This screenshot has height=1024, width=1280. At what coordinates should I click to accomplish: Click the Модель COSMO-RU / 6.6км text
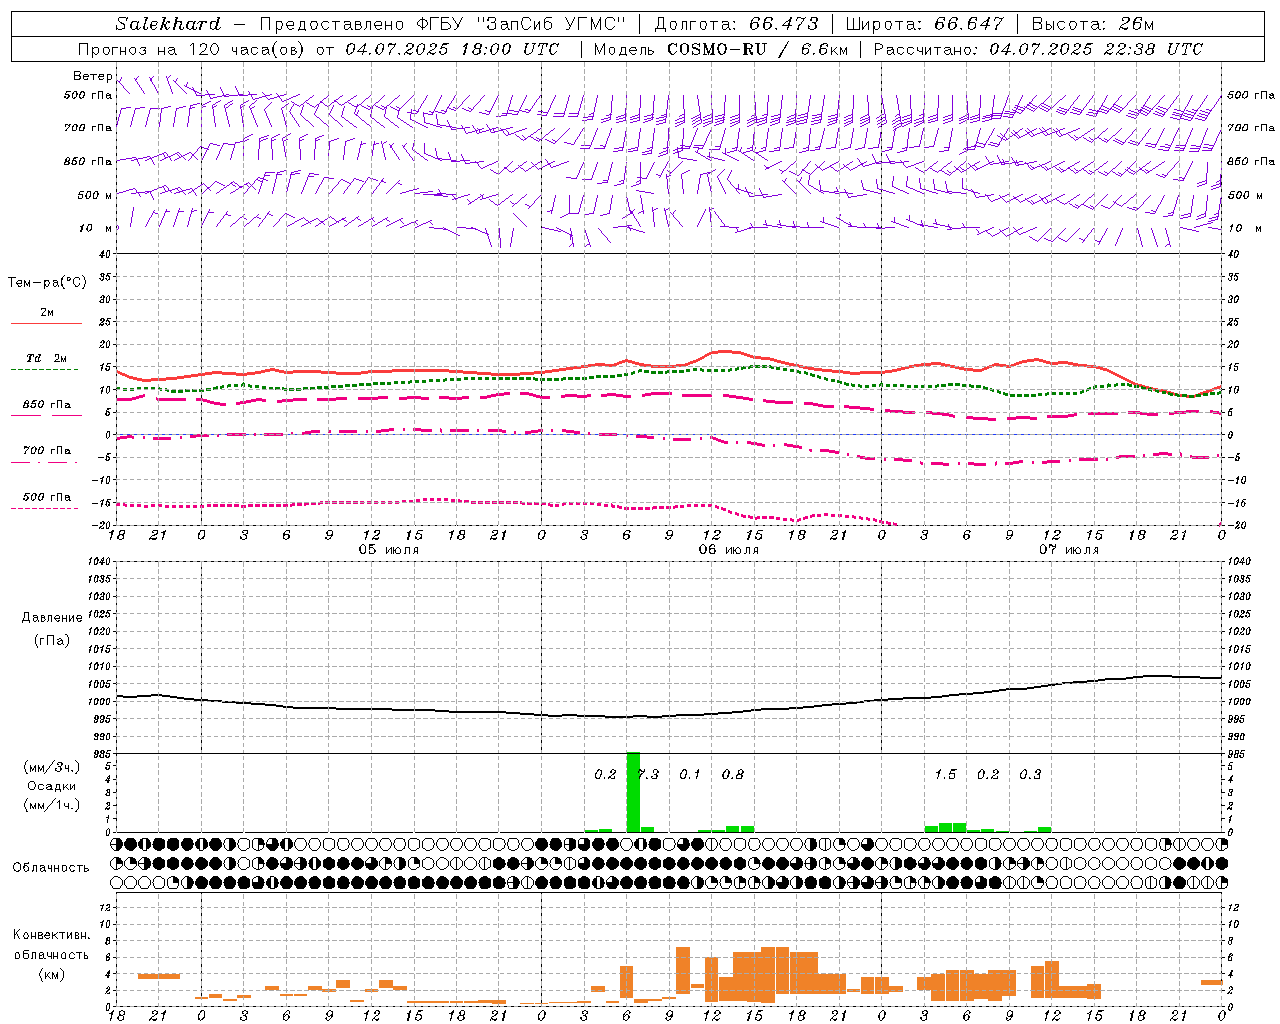[720, 49]
